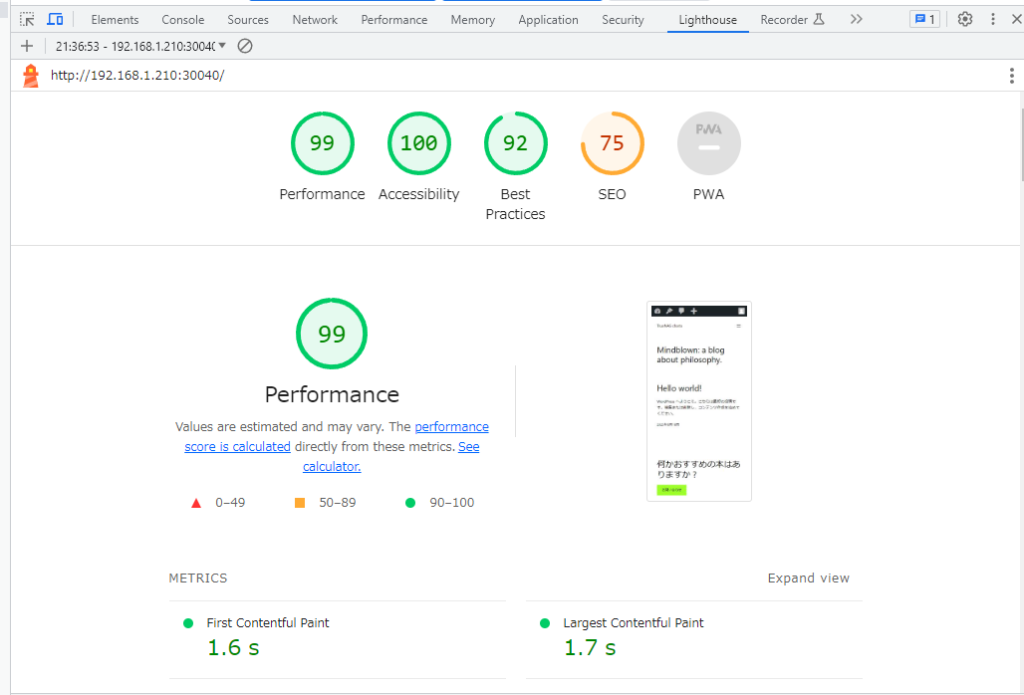Click the plus icon for new report
This screenshot has width=1024, height=695.
(x=27, y=46)
